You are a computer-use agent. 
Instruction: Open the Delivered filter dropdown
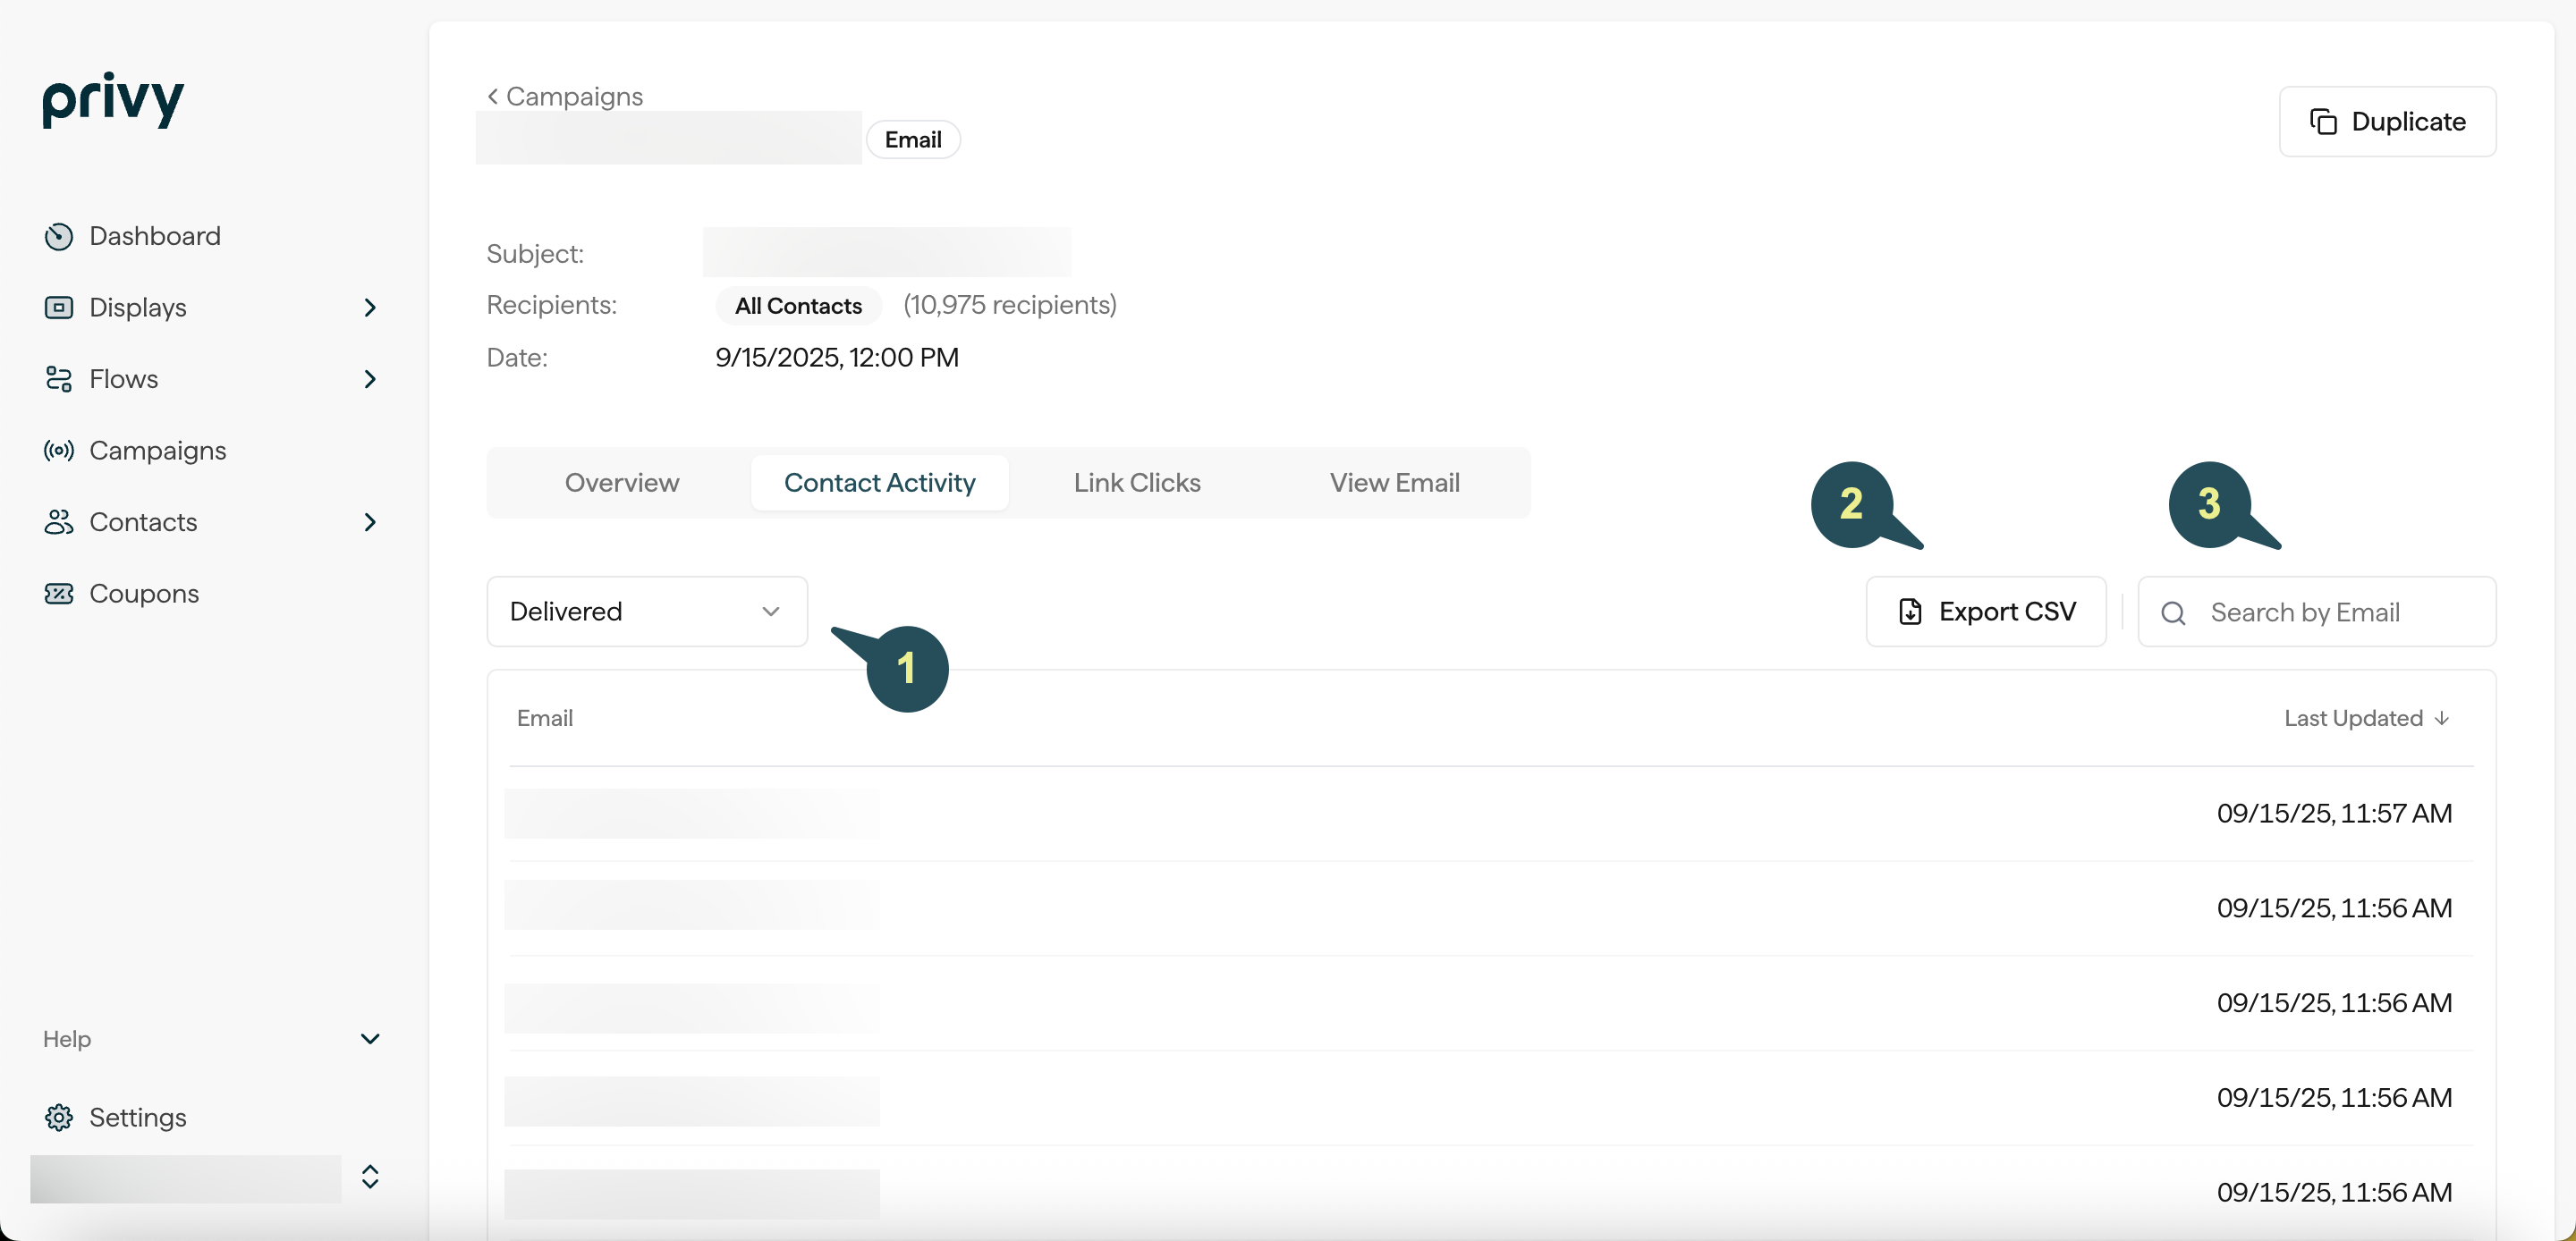(647, 611)
